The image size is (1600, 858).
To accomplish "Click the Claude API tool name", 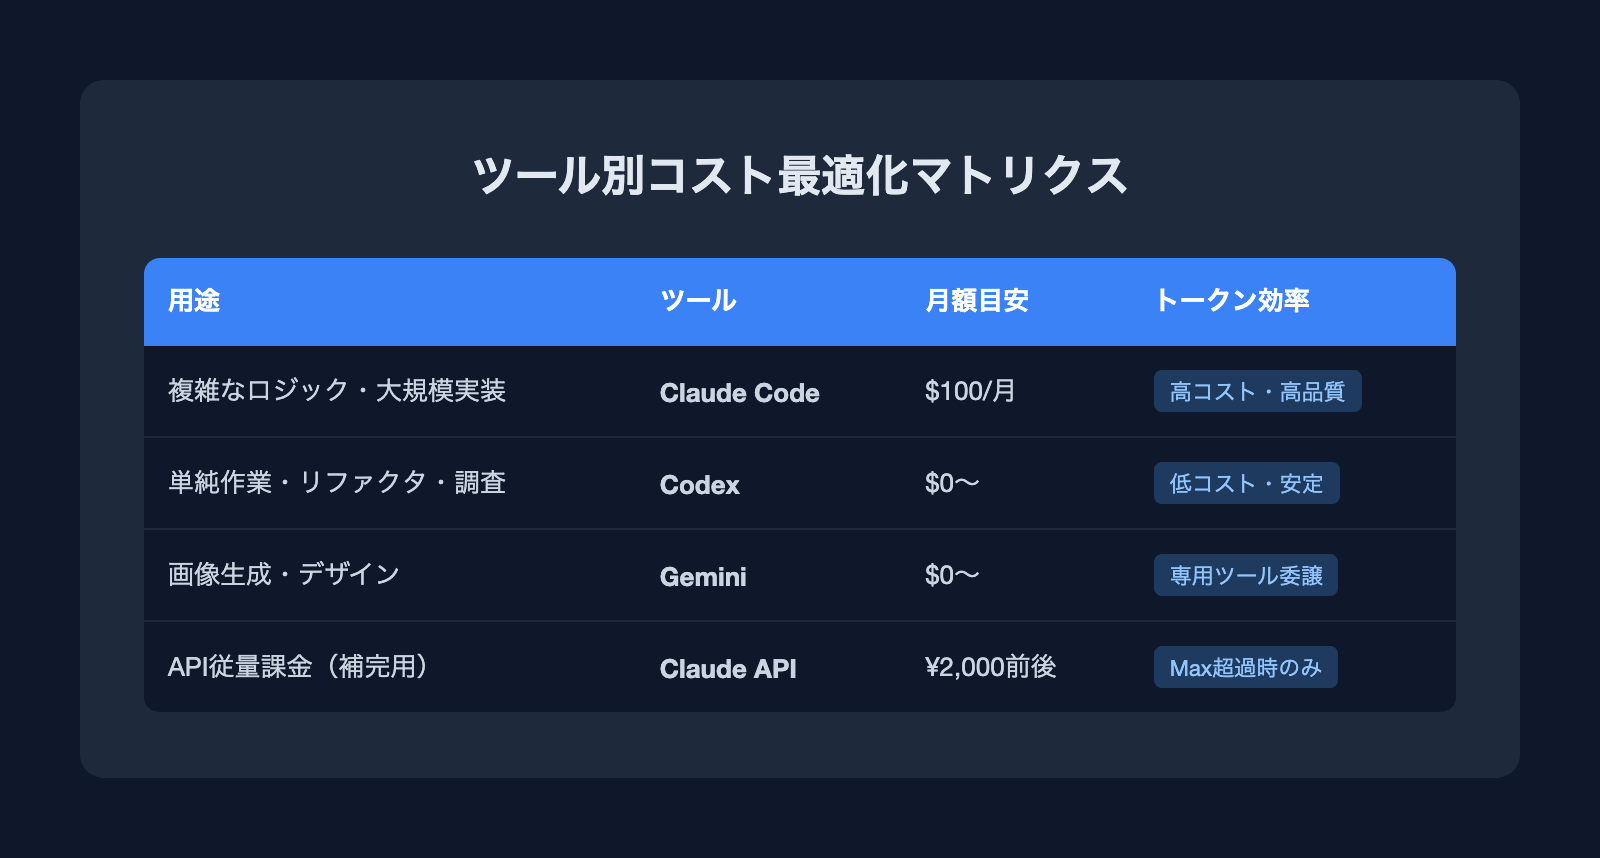I will coord(728,669).
